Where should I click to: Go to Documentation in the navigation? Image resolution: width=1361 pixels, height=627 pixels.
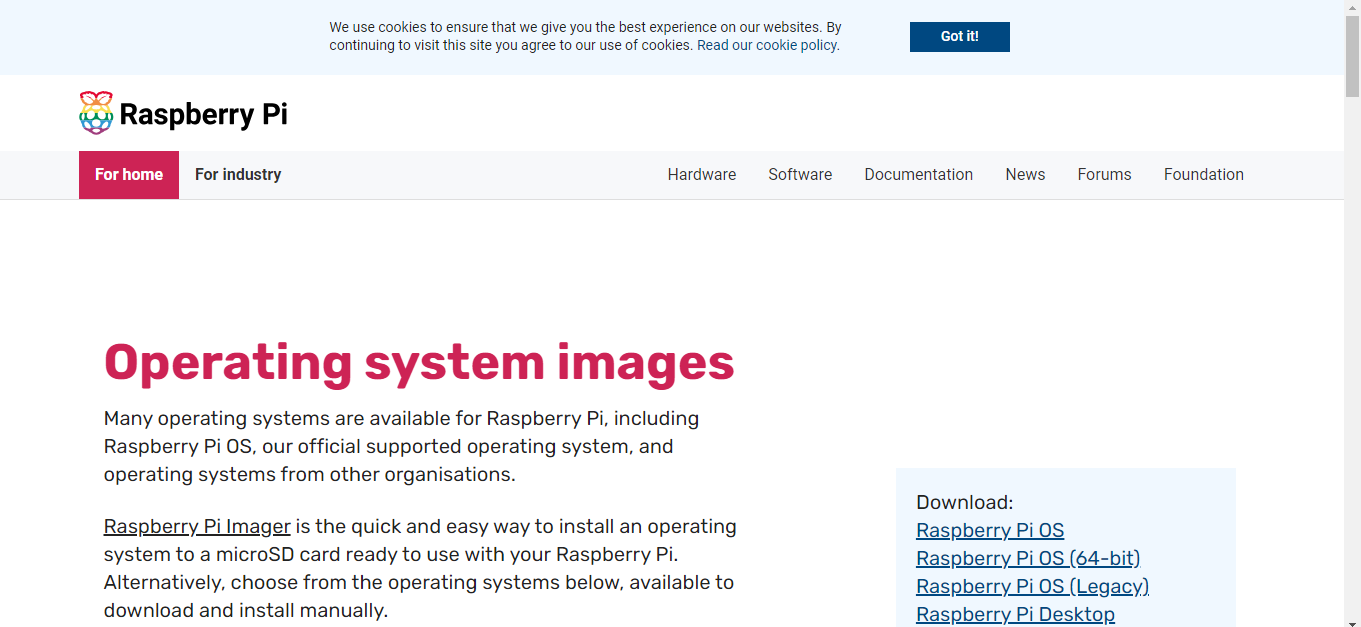[918, 175]
